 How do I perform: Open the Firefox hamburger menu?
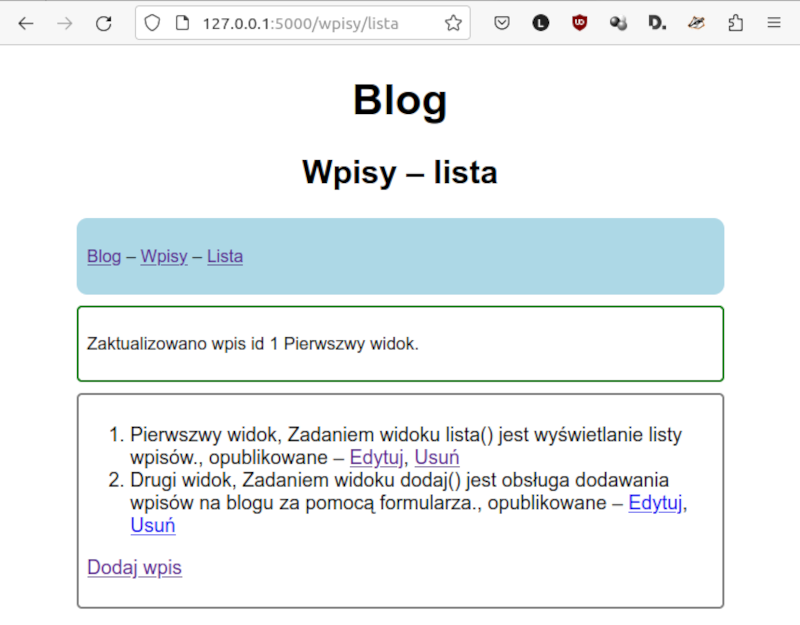(773, 22)
